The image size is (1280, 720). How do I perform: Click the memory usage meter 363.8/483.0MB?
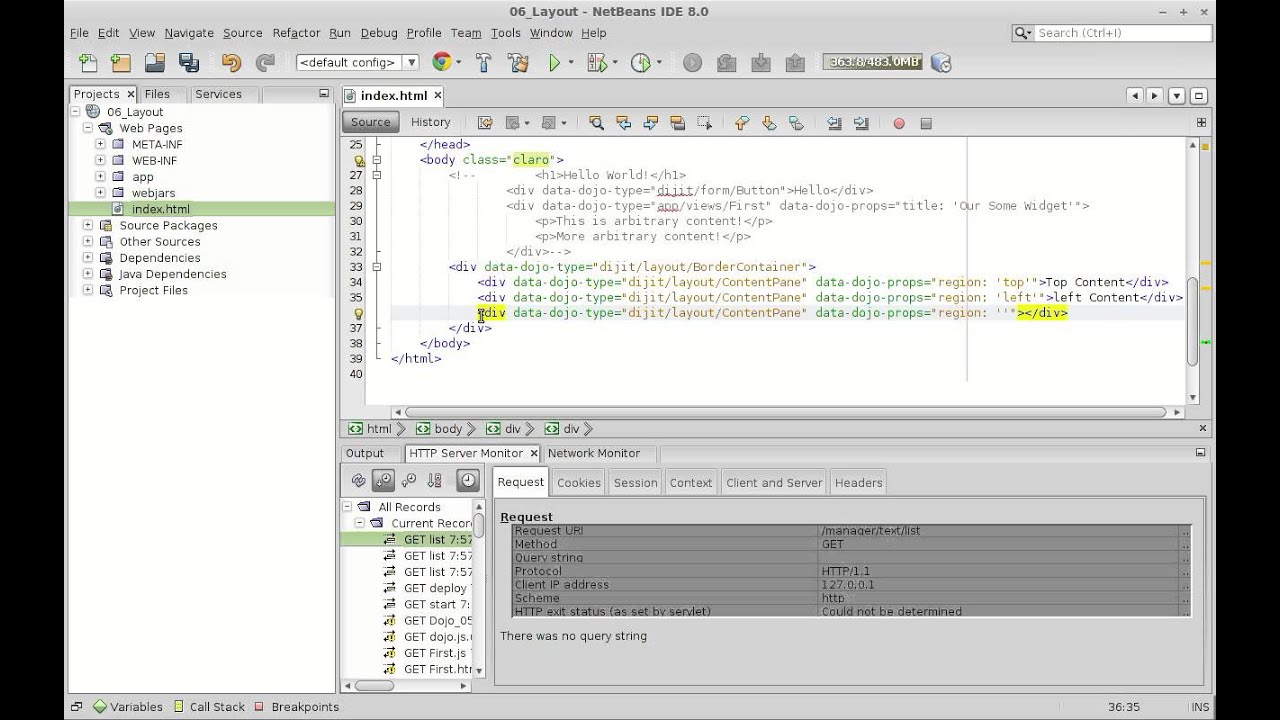point(874,62)
